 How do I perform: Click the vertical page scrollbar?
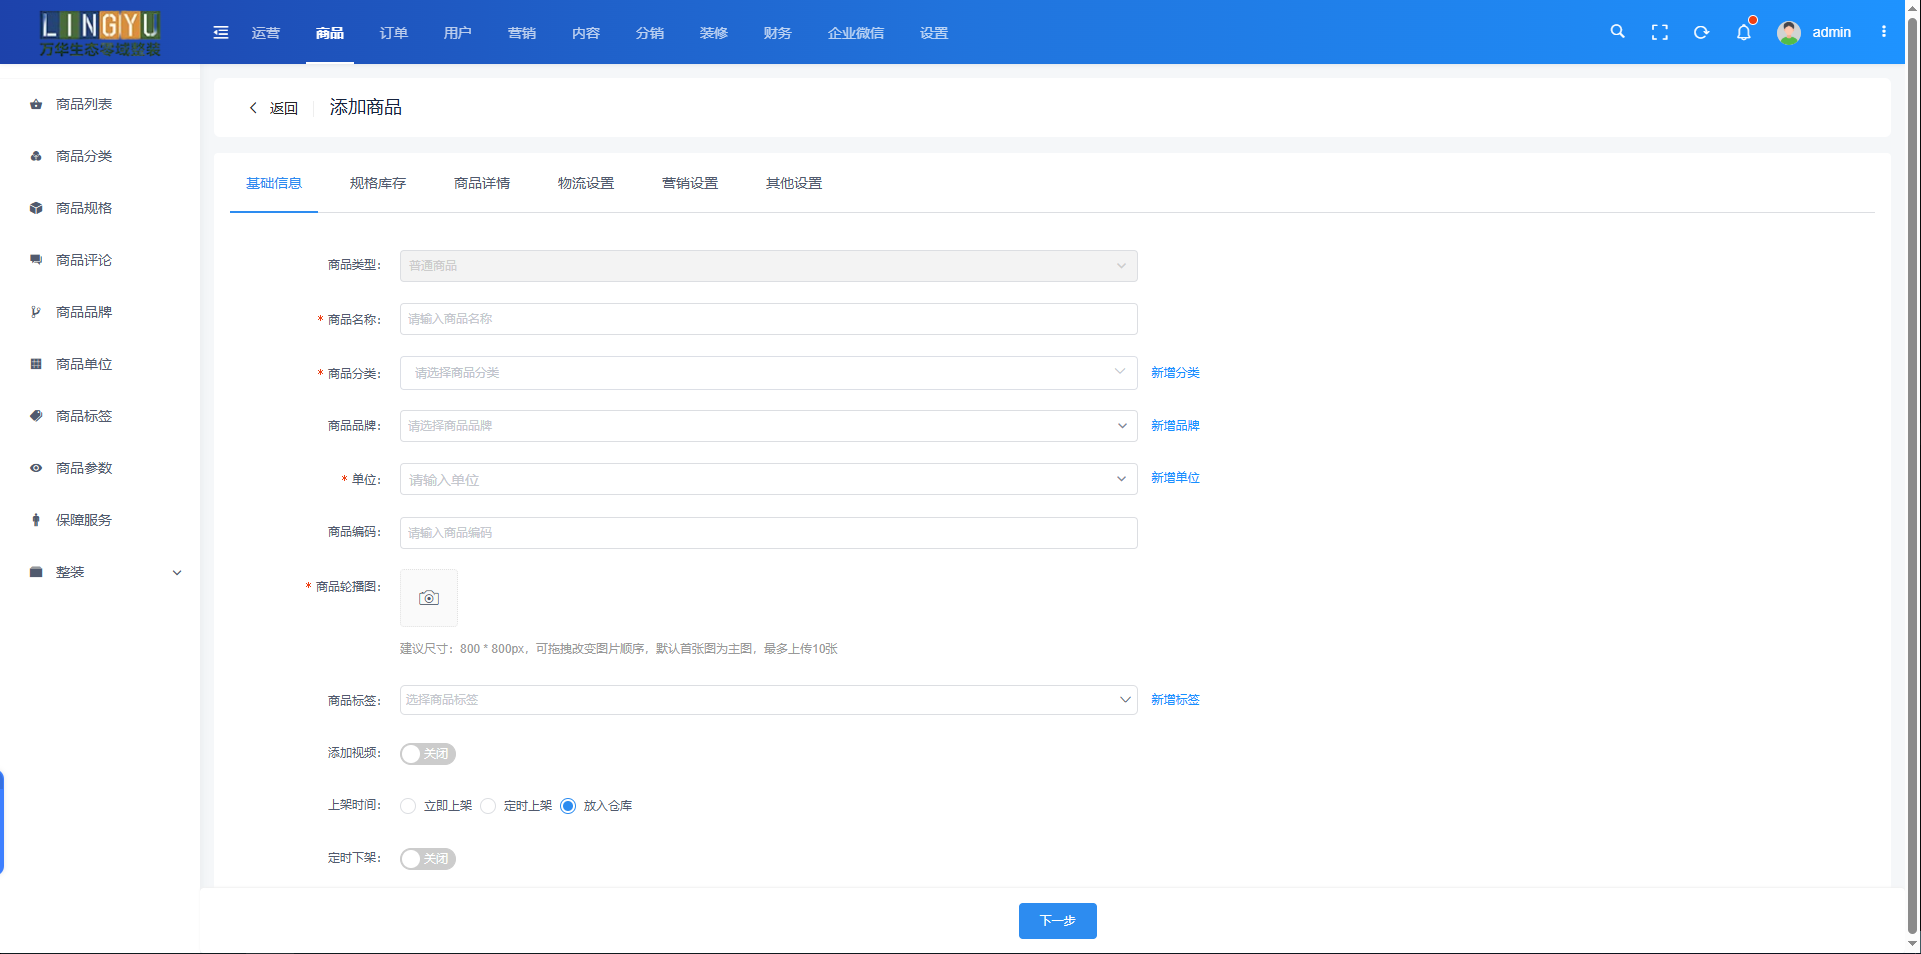point(1912,470)
